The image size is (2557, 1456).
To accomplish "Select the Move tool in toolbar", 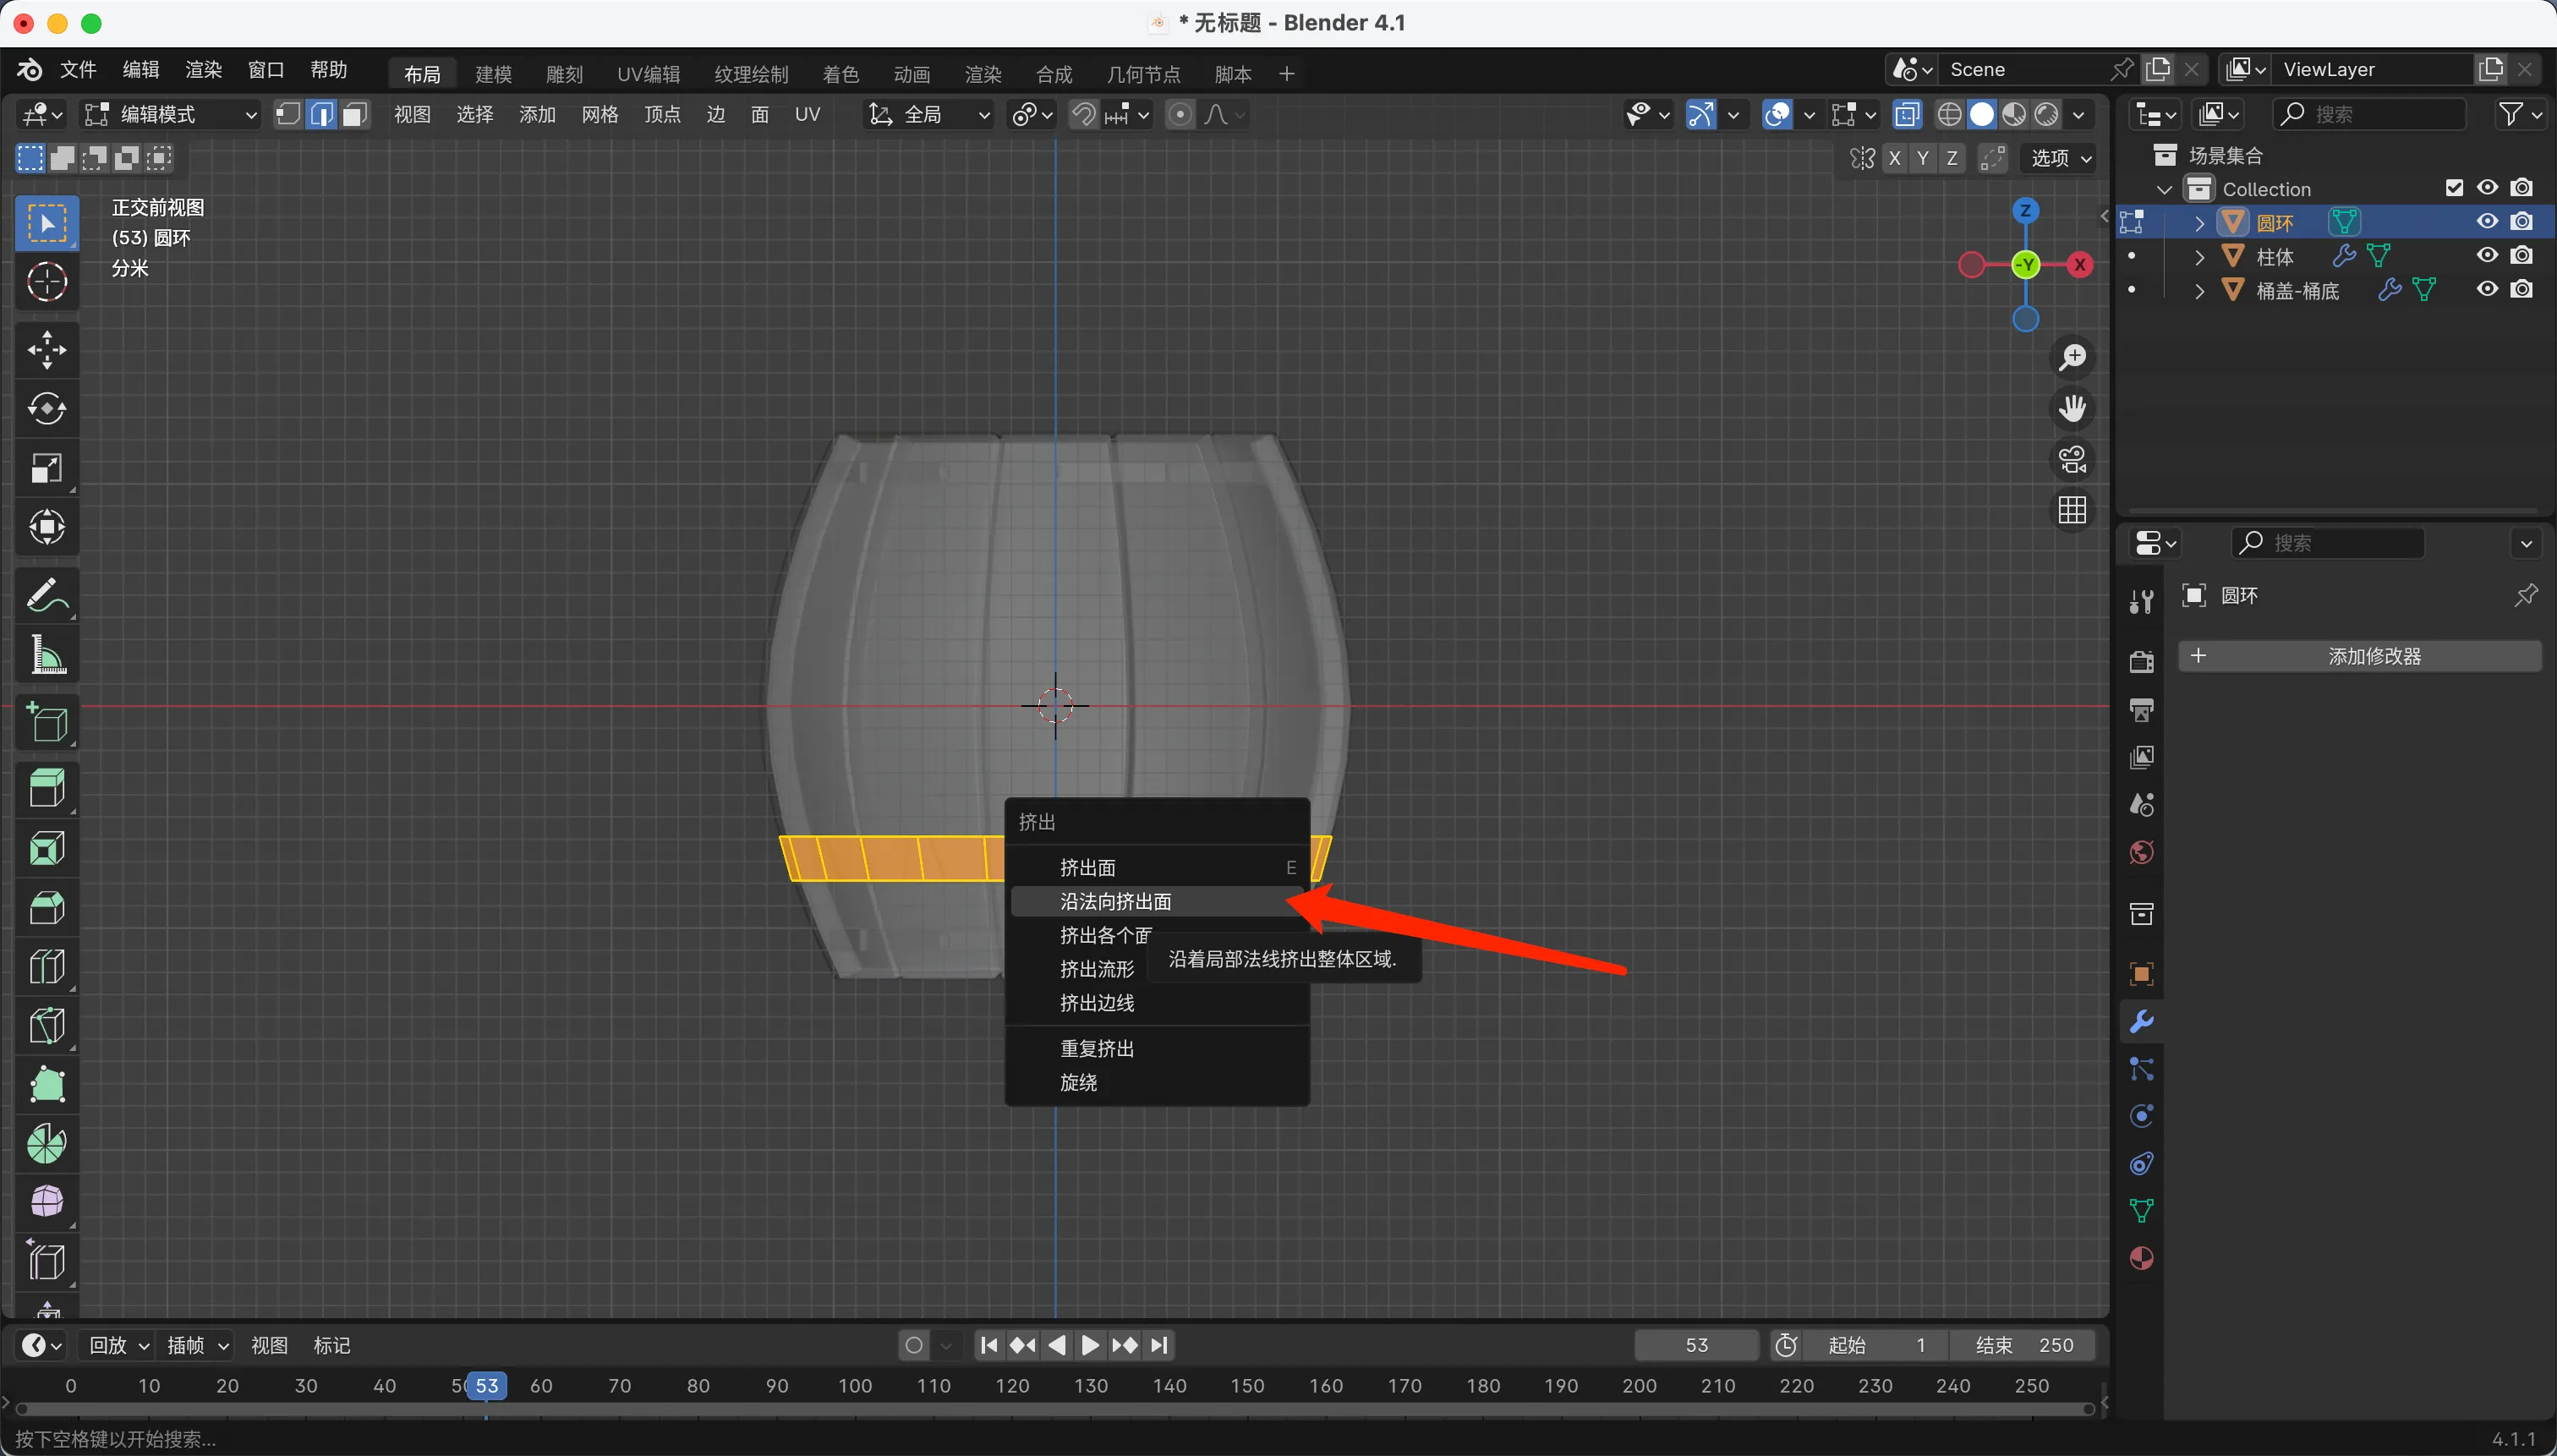I will coord(47,349).
